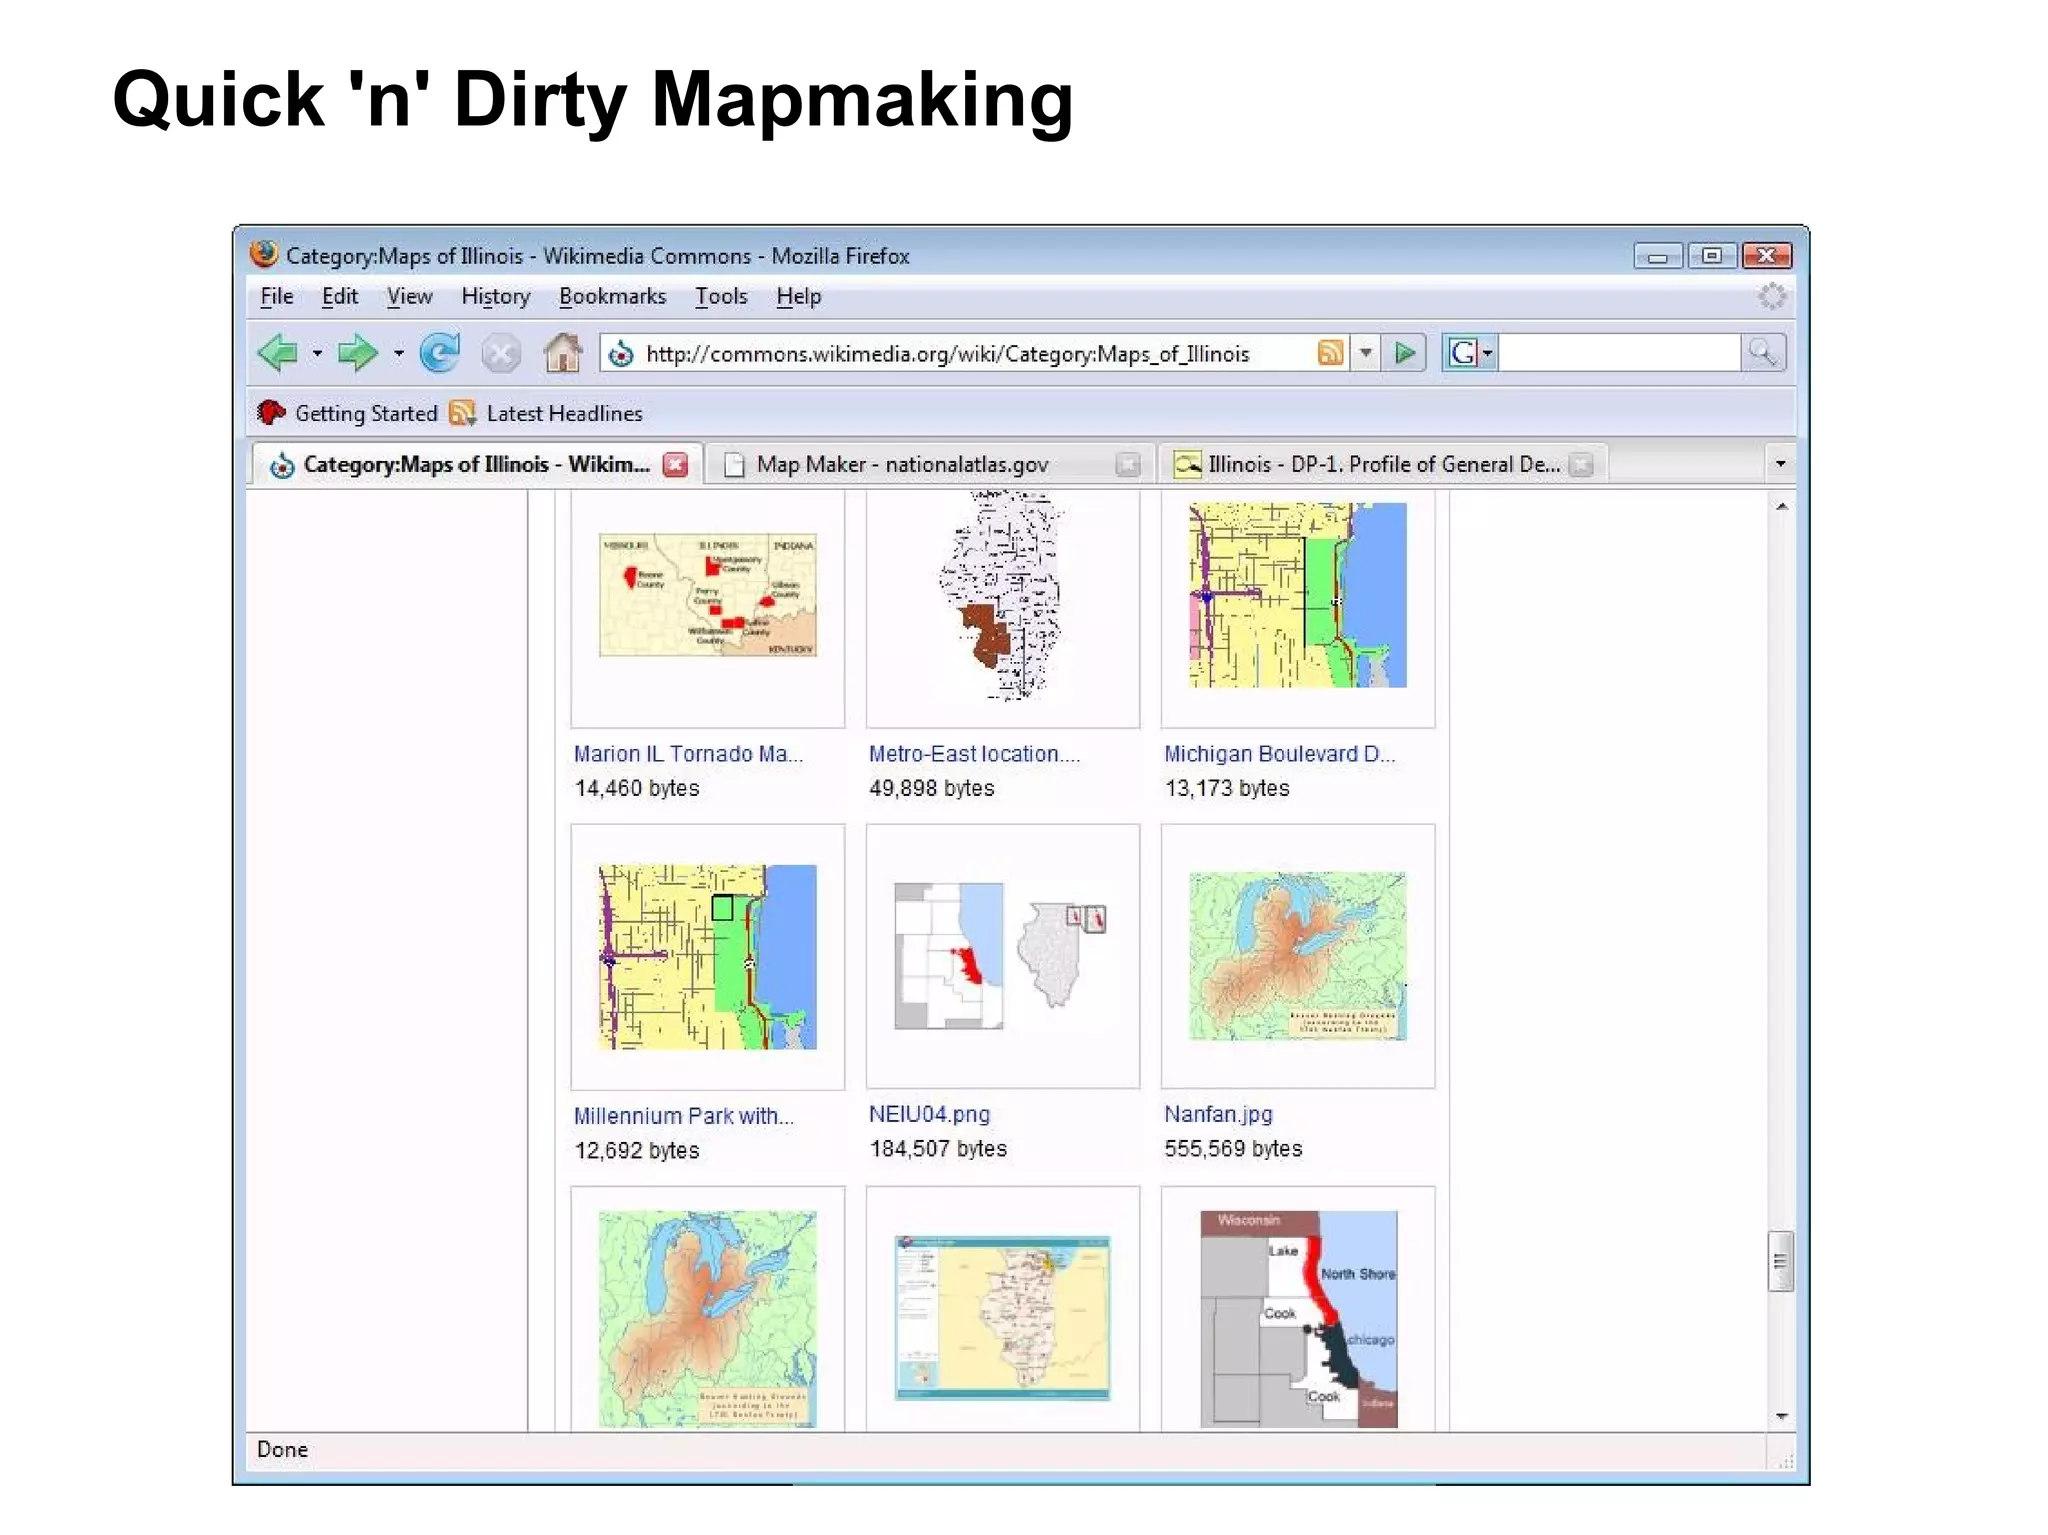Viewport: 2048px width, 1535px height.
Task: Click the Firefox logo icon in the title bar
Action: tap(264, 254)
